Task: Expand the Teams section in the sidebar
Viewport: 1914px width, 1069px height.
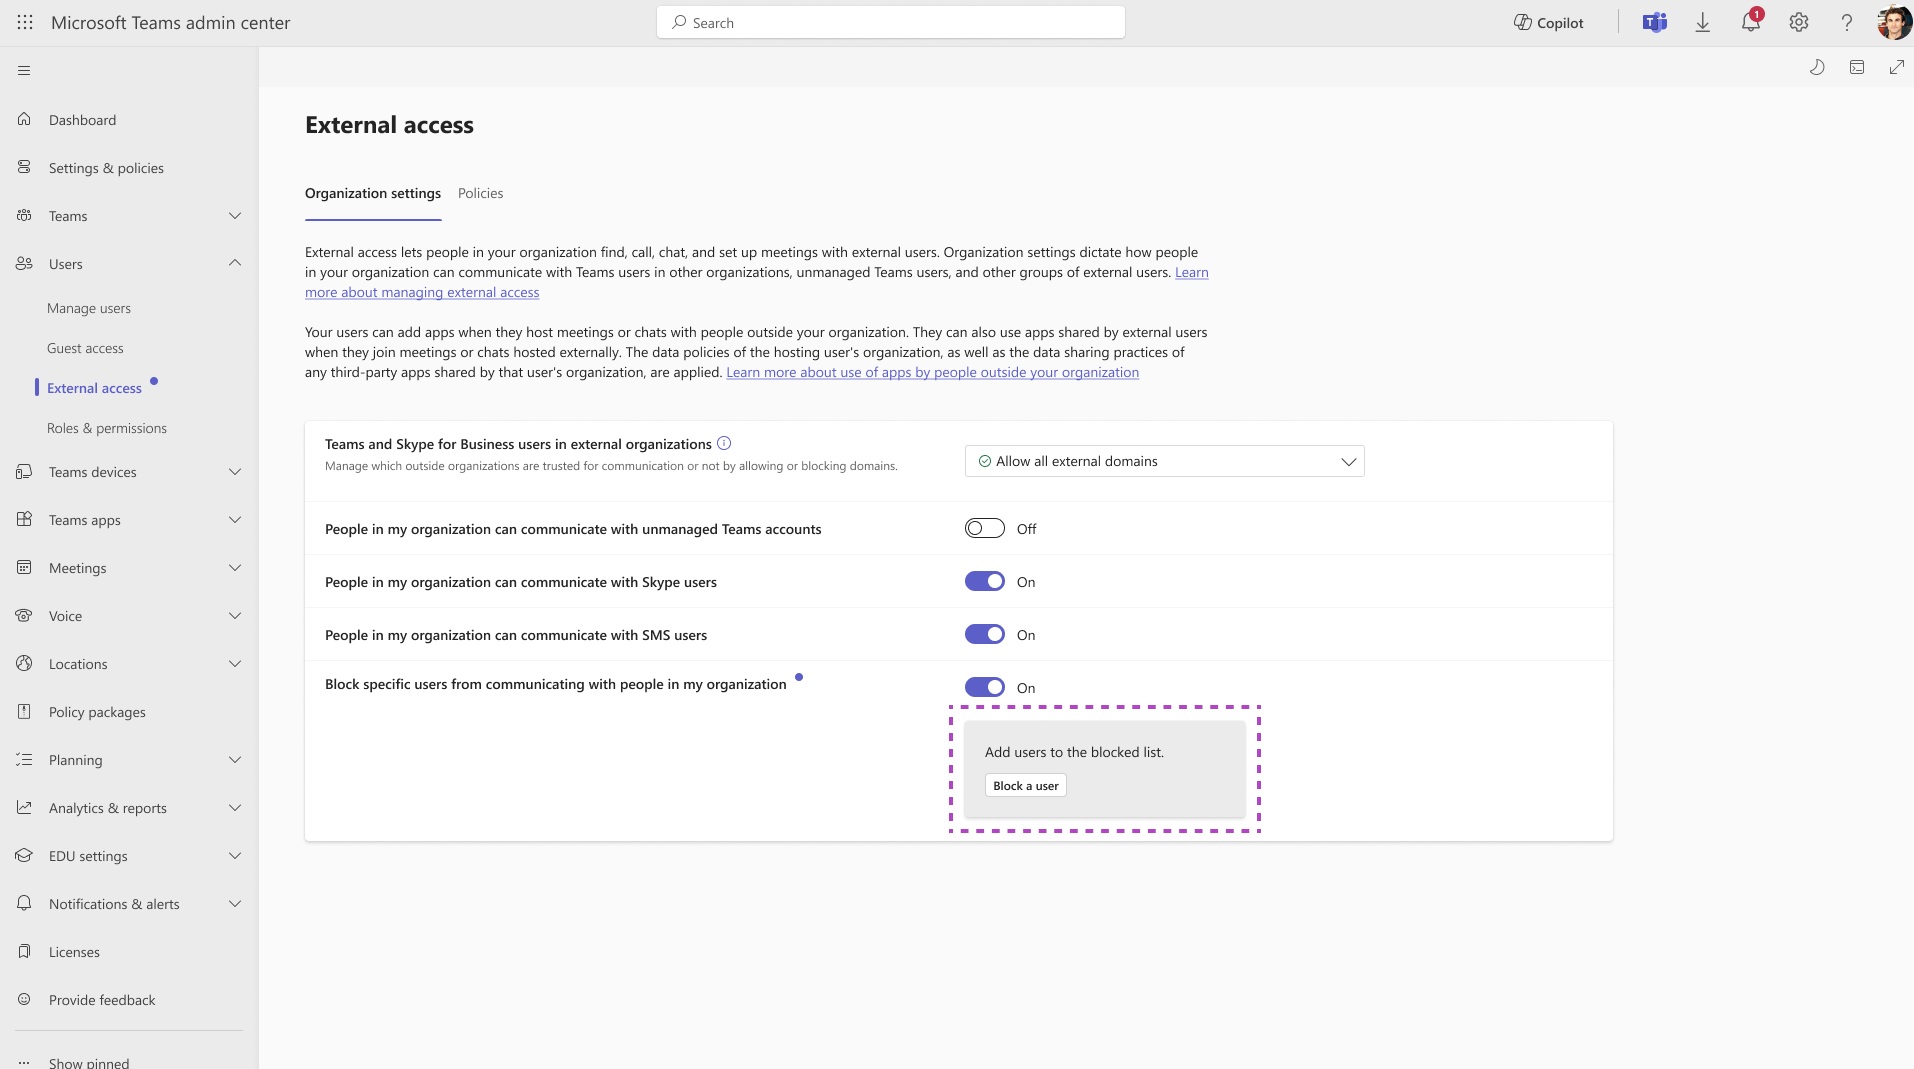Action: tap(235, 216)
